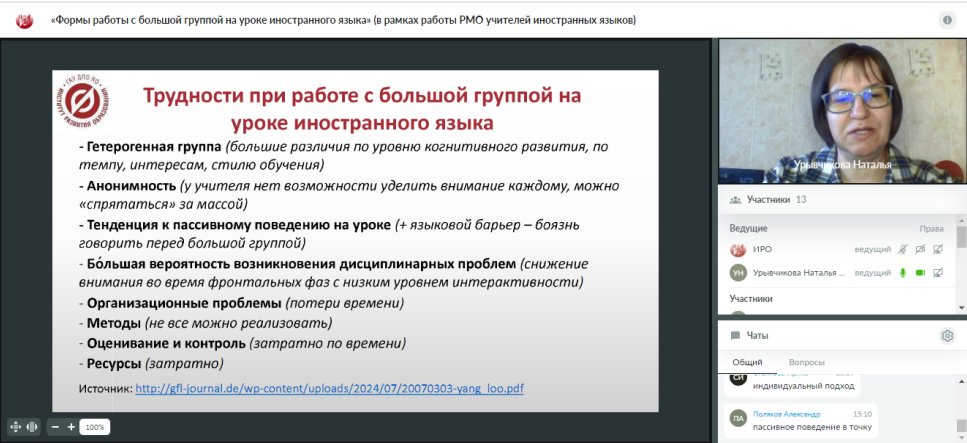Click the 100% zoom level field
967x443 pixels.
[95, 427]
